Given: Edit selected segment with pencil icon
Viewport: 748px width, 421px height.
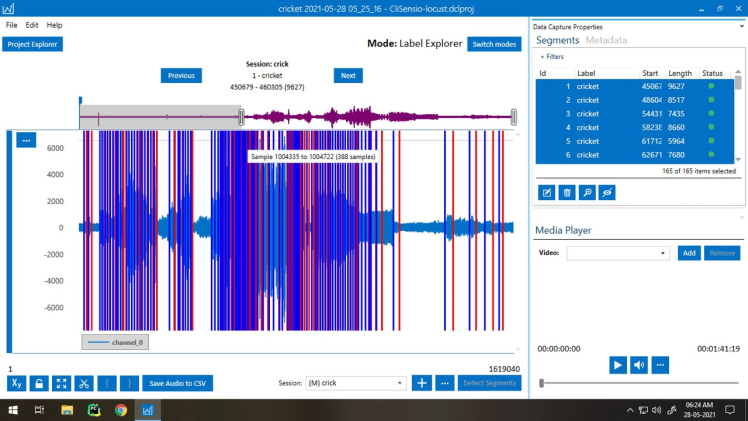Looking at the screenshot, I should (547, 192).
